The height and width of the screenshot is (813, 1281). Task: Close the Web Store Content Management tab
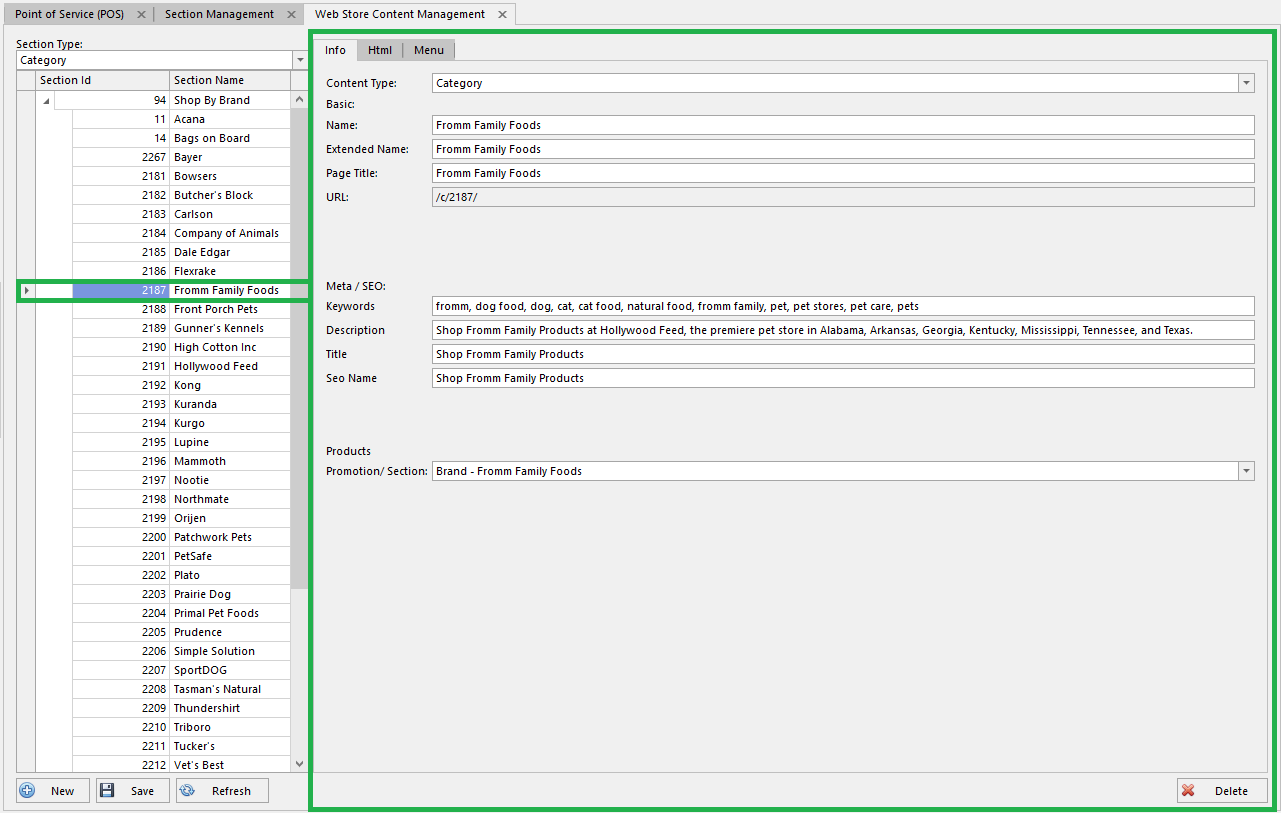[x=502, y=14]
